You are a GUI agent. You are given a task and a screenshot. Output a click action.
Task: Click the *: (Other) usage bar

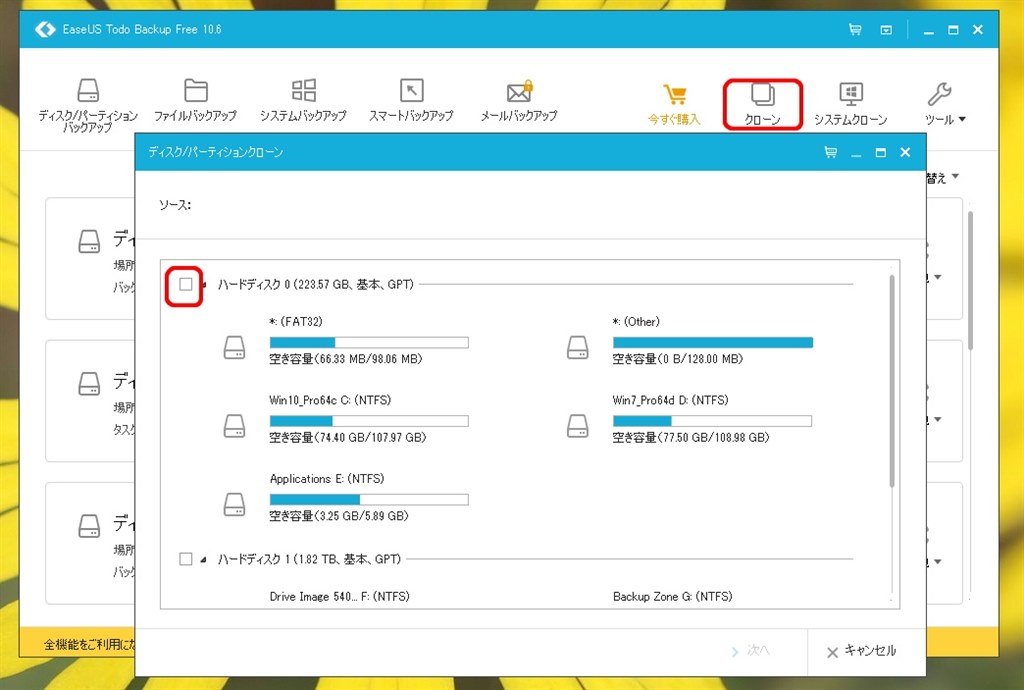tap(712, 342)
